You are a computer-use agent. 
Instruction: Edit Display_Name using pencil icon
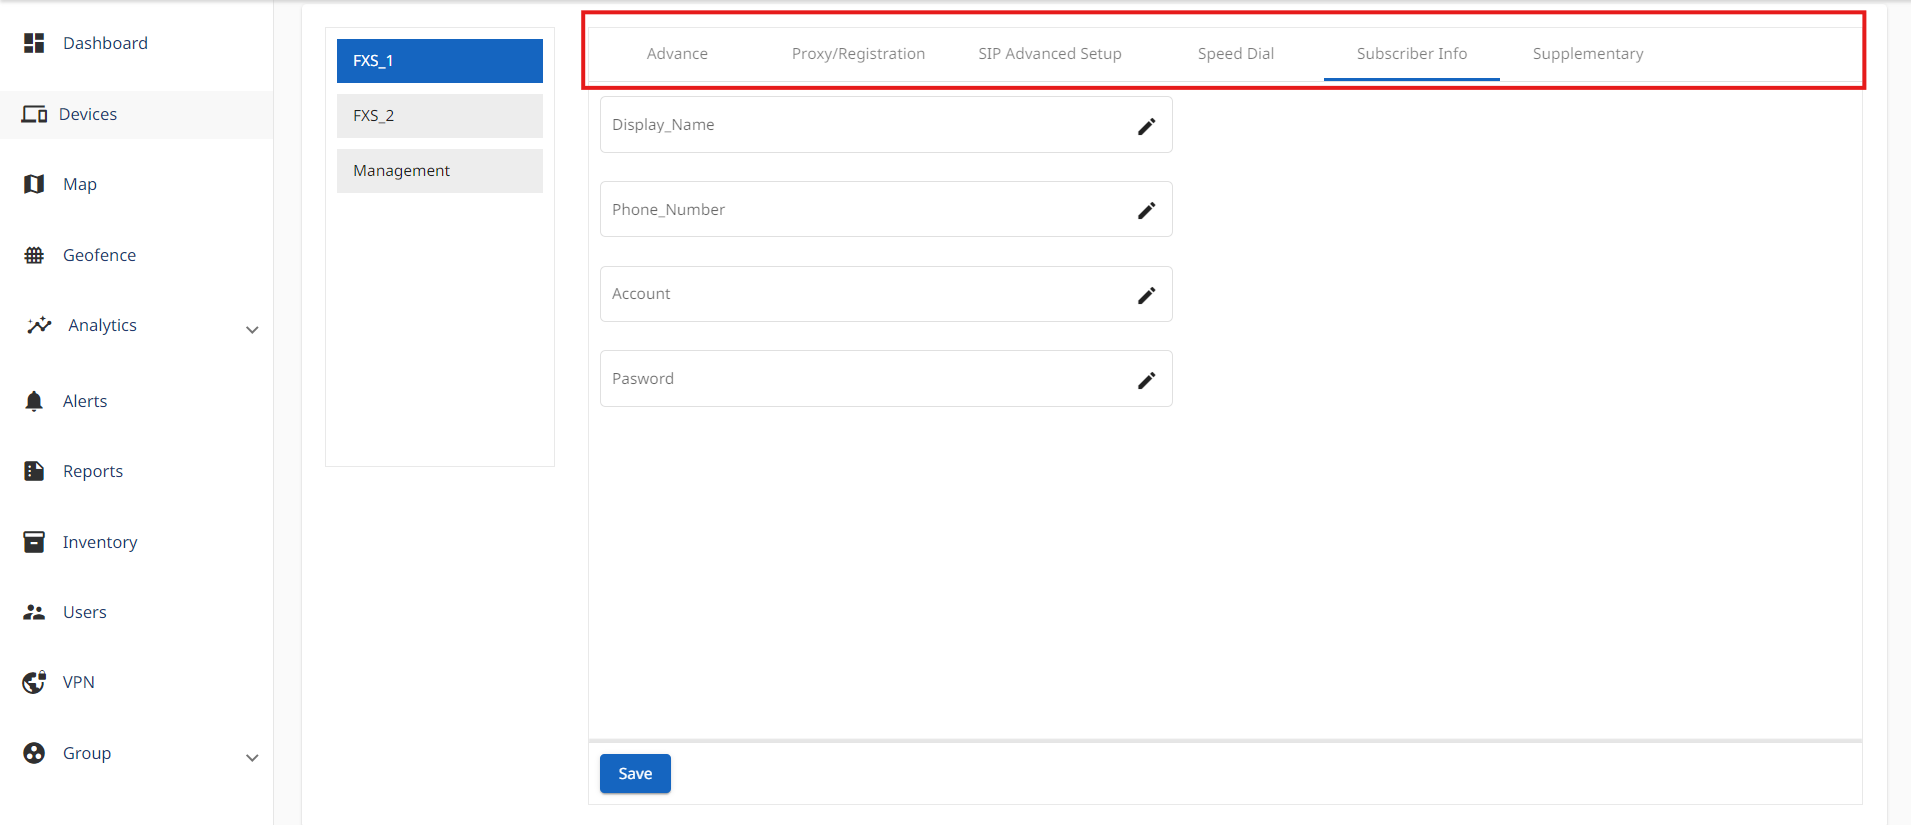1146,126
